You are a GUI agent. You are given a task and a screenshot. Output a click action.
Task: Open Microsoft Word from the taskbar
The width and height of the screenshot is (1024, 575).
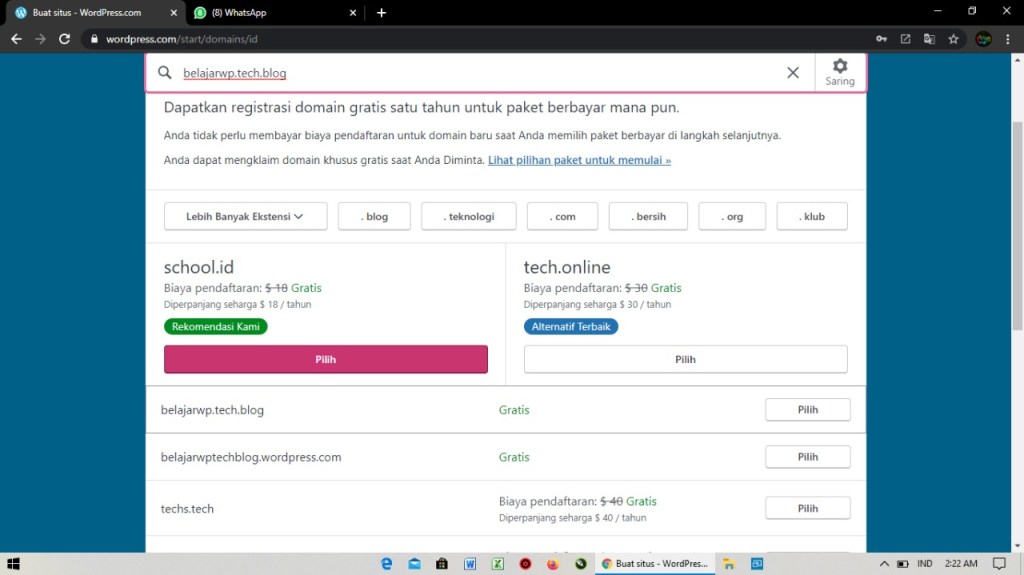click(x=470, y=564)
